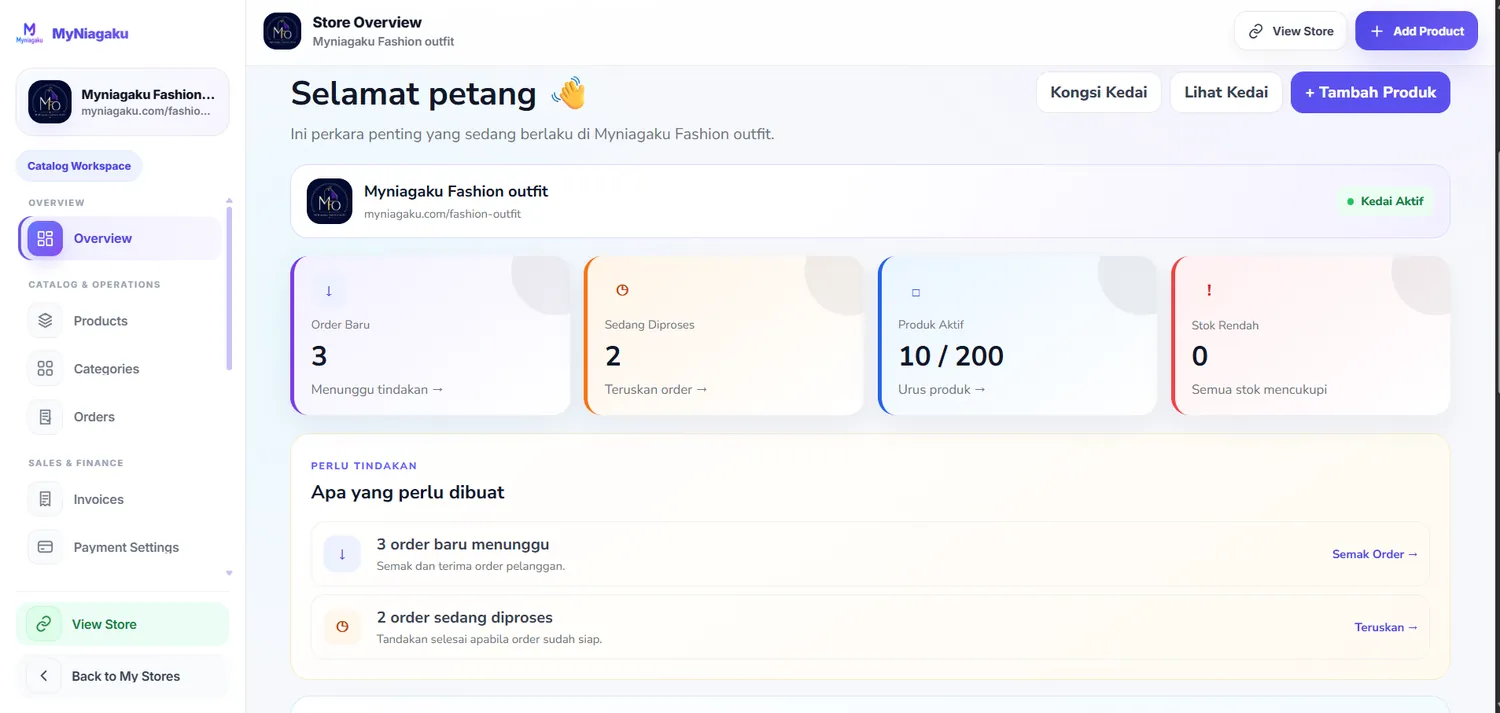Viewport: 1500px width, 713px height.
Task: Click the MyNiagaku logo in the top-left
Action: (30, 33)
